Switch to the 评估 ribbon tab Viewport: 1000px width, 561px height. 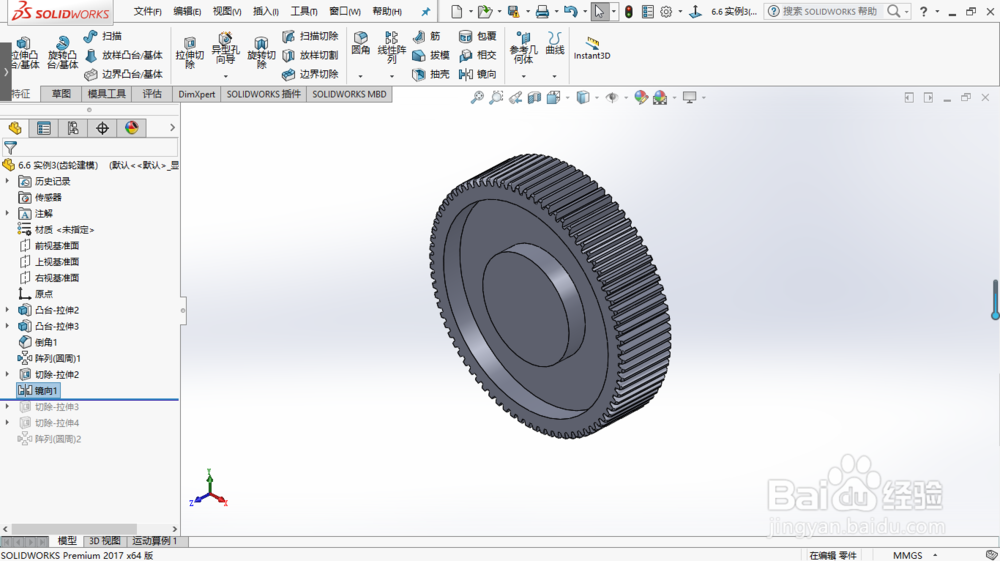pos(152,94)
